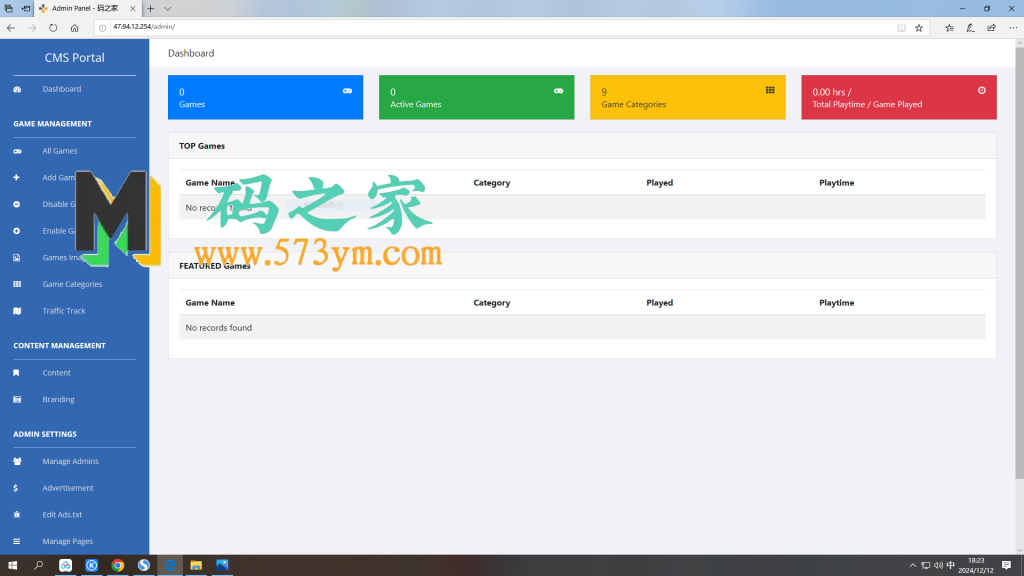Click the green Active Games card
This screenshot has height=576, width=1024.
click(x=476, y=97)
